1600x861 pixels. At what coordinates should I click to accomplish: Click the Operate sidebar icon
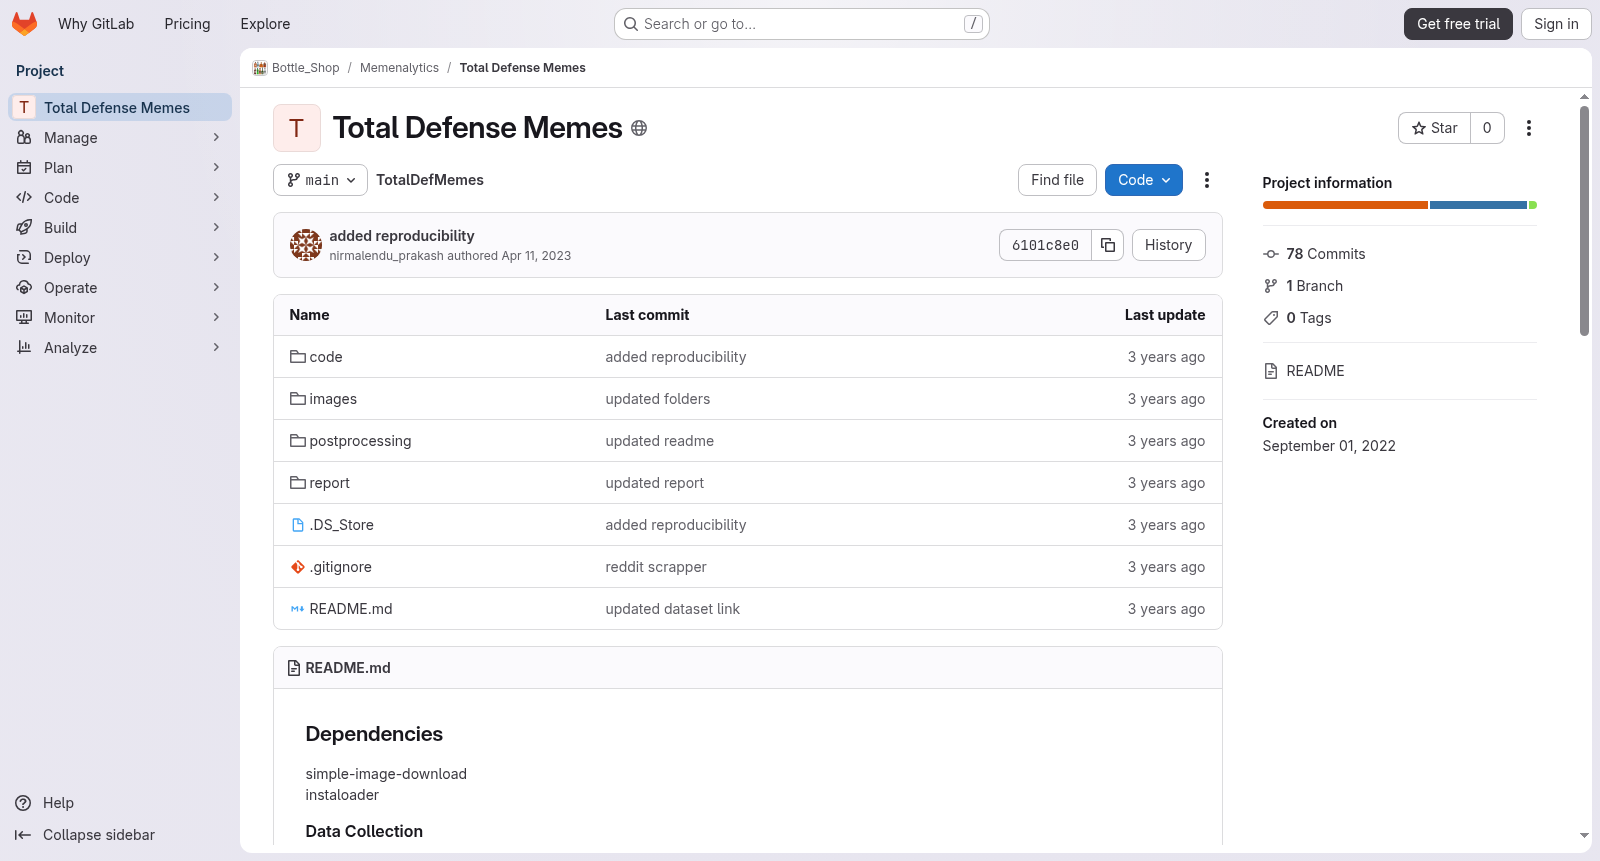click(24, 288)
